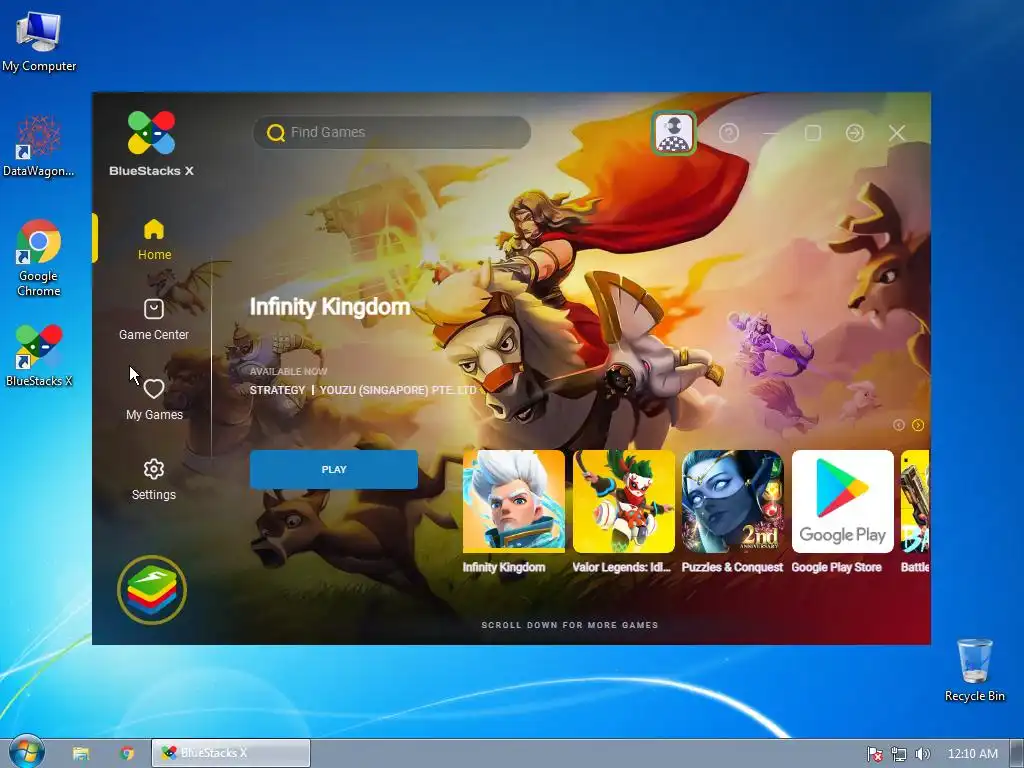Viewport: 1024px width, 768px height.
Task: Open Google Chrome desktop shortcut
Action: 39,258
